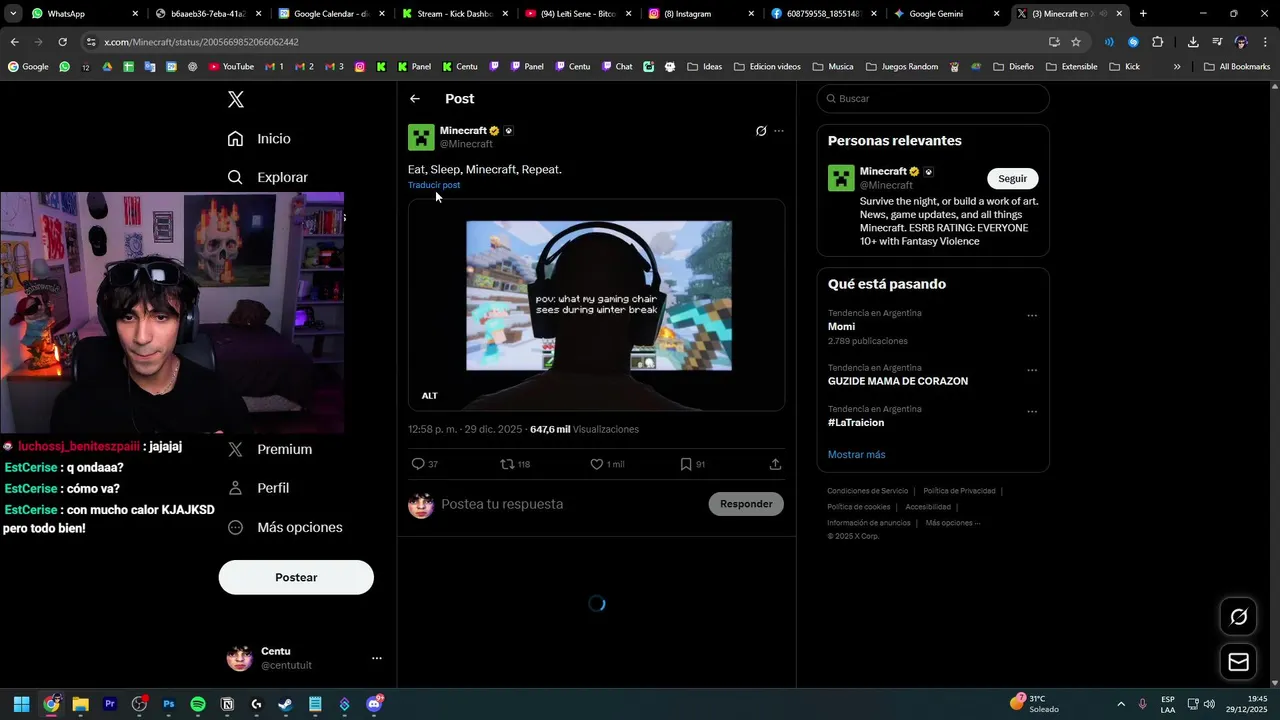1280x720 pixels.
Task: Click Traducir post link
Action: click(434, 185)
